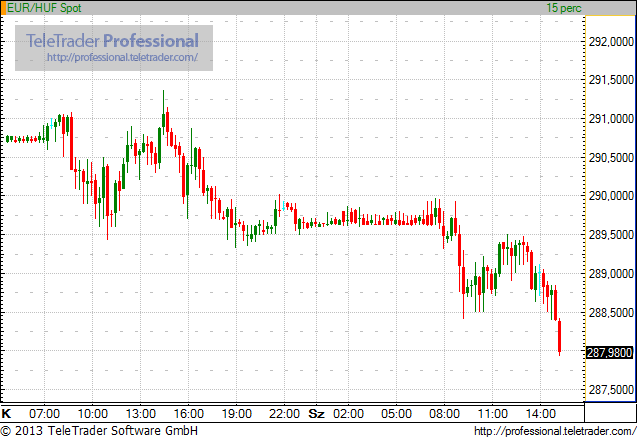Click the 19:00 time axis label

pyautogui.click(x=236, y=414)
